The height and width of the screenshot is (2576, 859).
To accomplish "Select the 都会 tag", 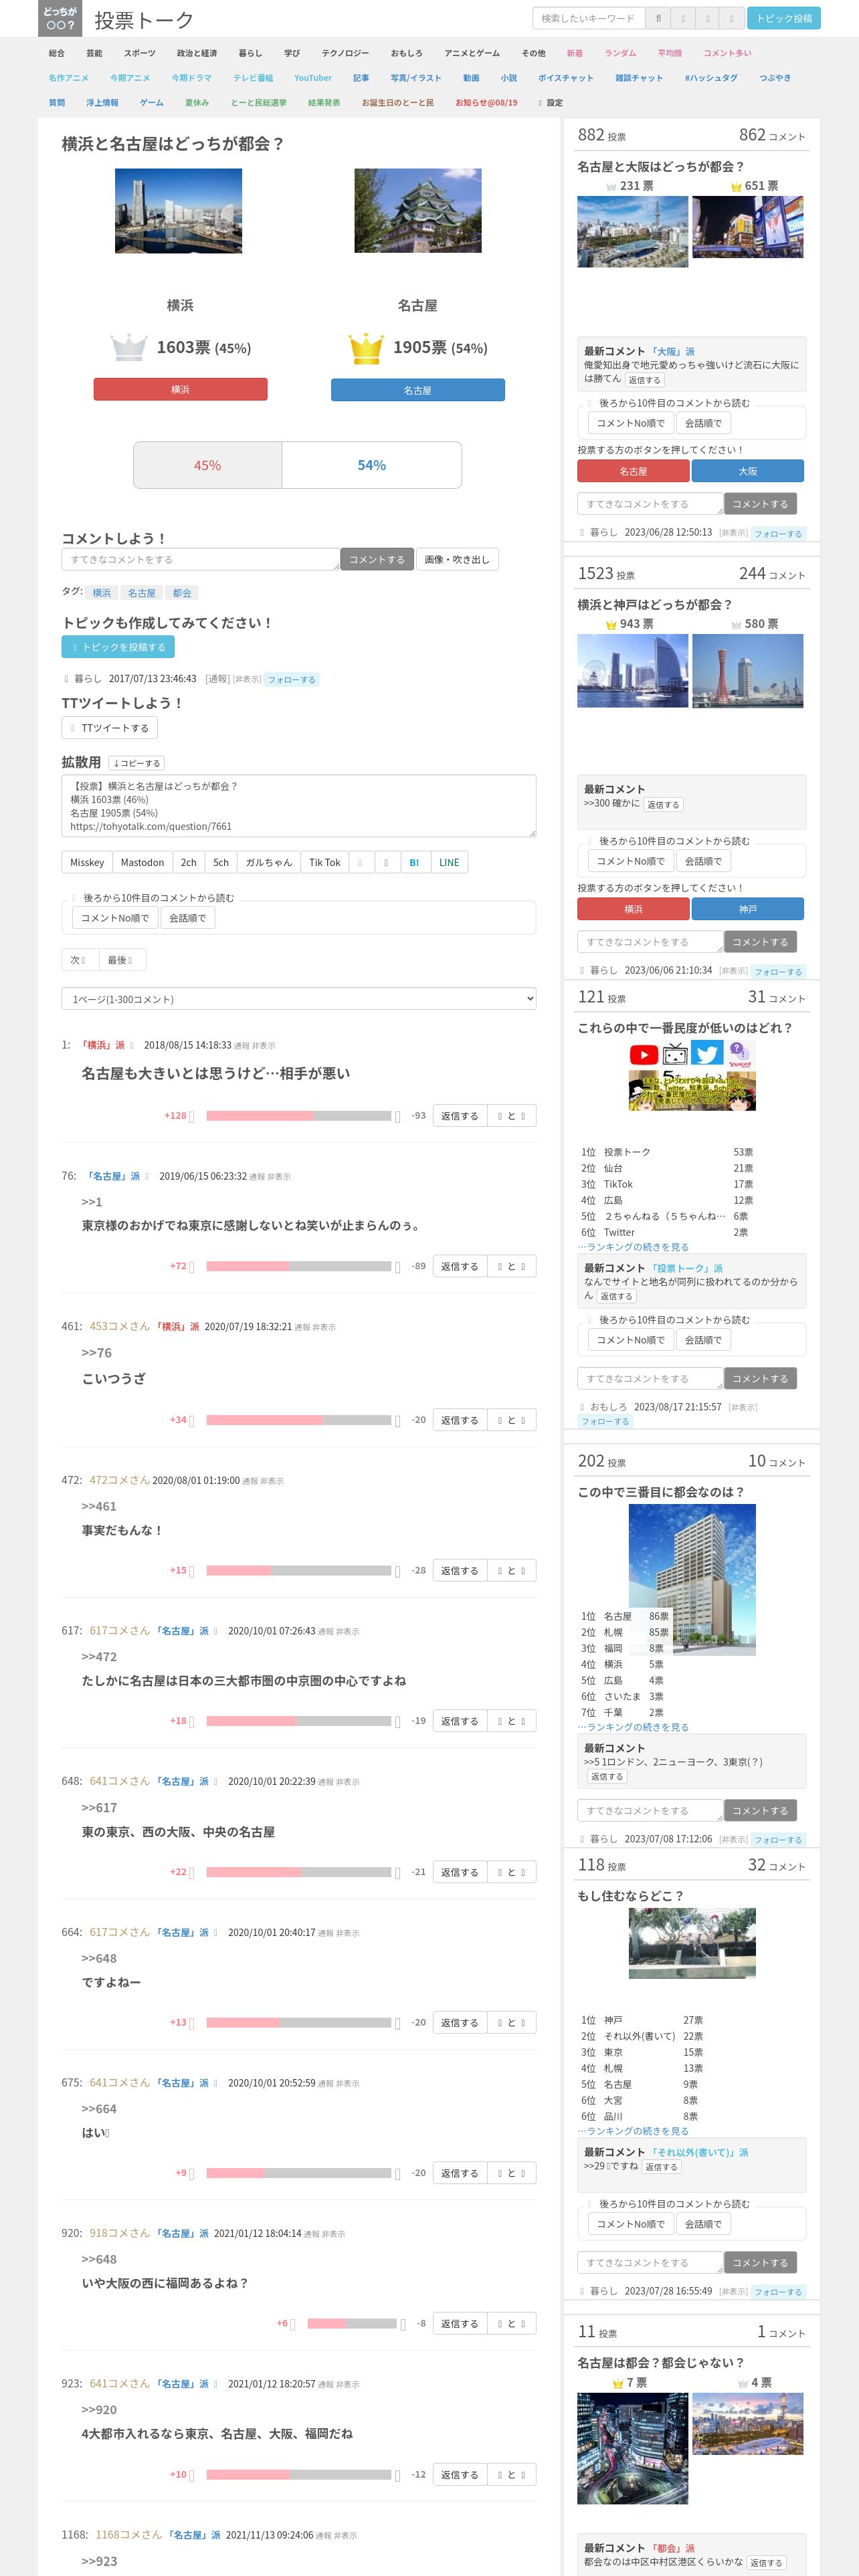I will pyautogui.click(x=182, y=593).
